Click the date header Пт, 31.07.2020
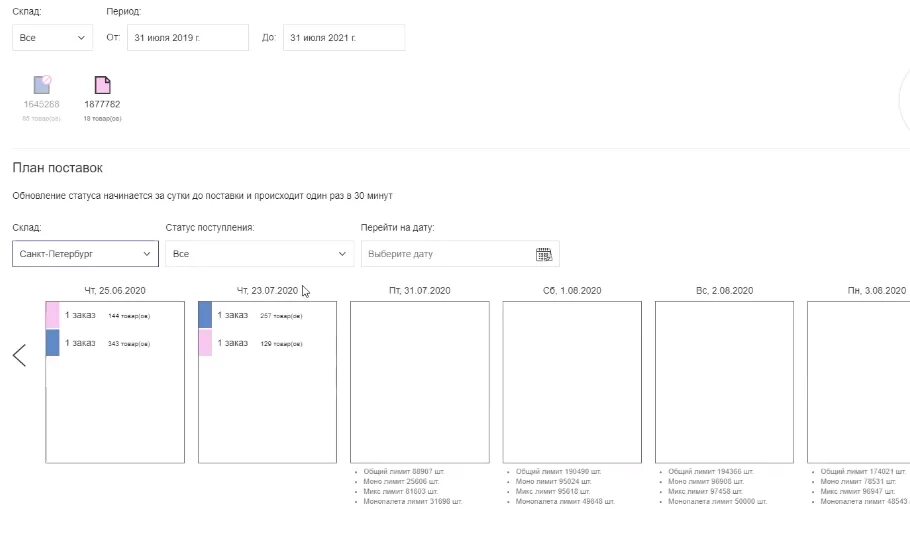Screen dimensions: 910x553 (x=420, y=290)
